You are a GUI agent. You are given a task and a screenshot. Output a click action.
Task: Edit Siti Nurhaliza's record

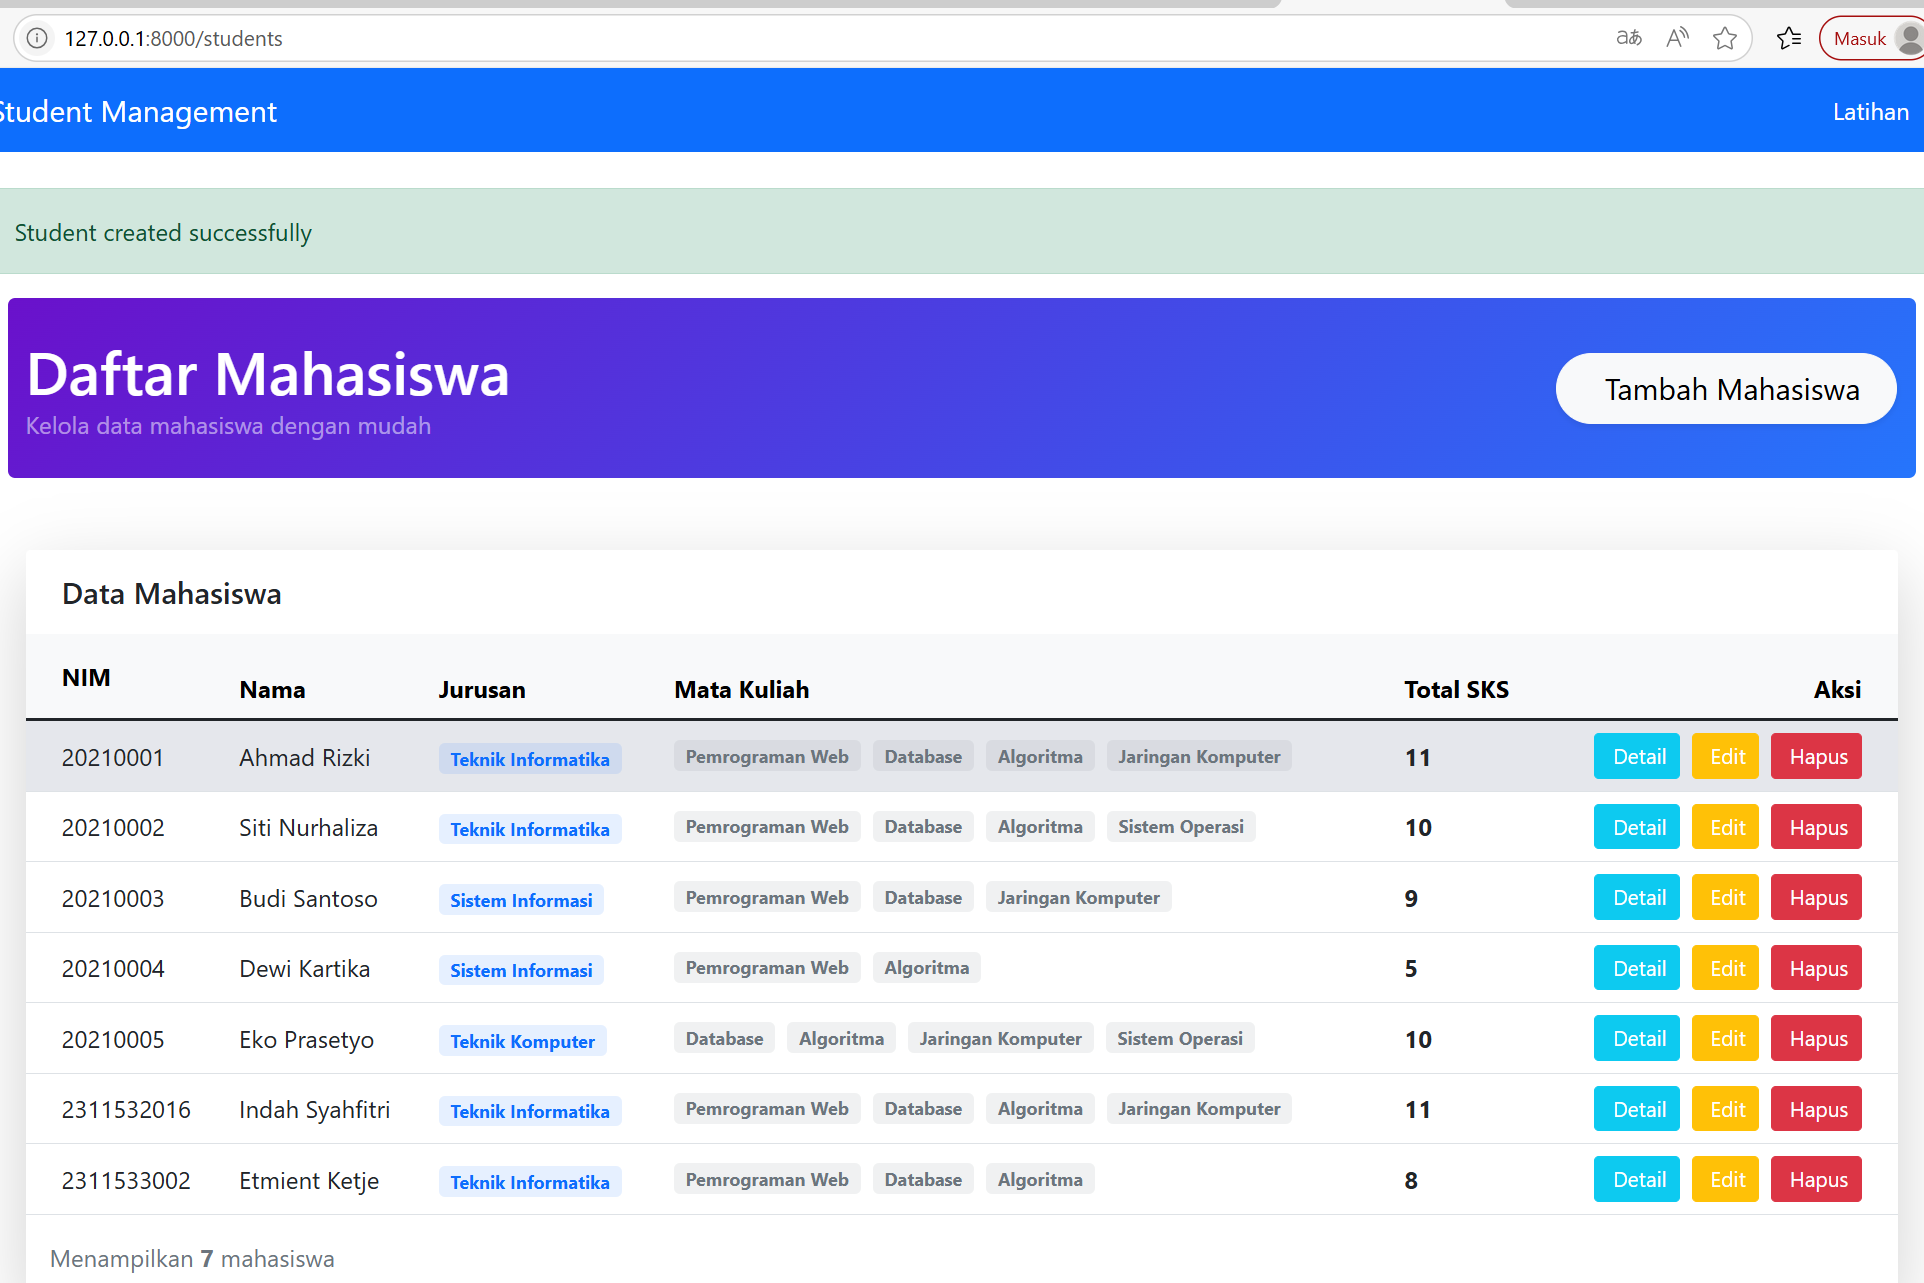[1726, 827]
